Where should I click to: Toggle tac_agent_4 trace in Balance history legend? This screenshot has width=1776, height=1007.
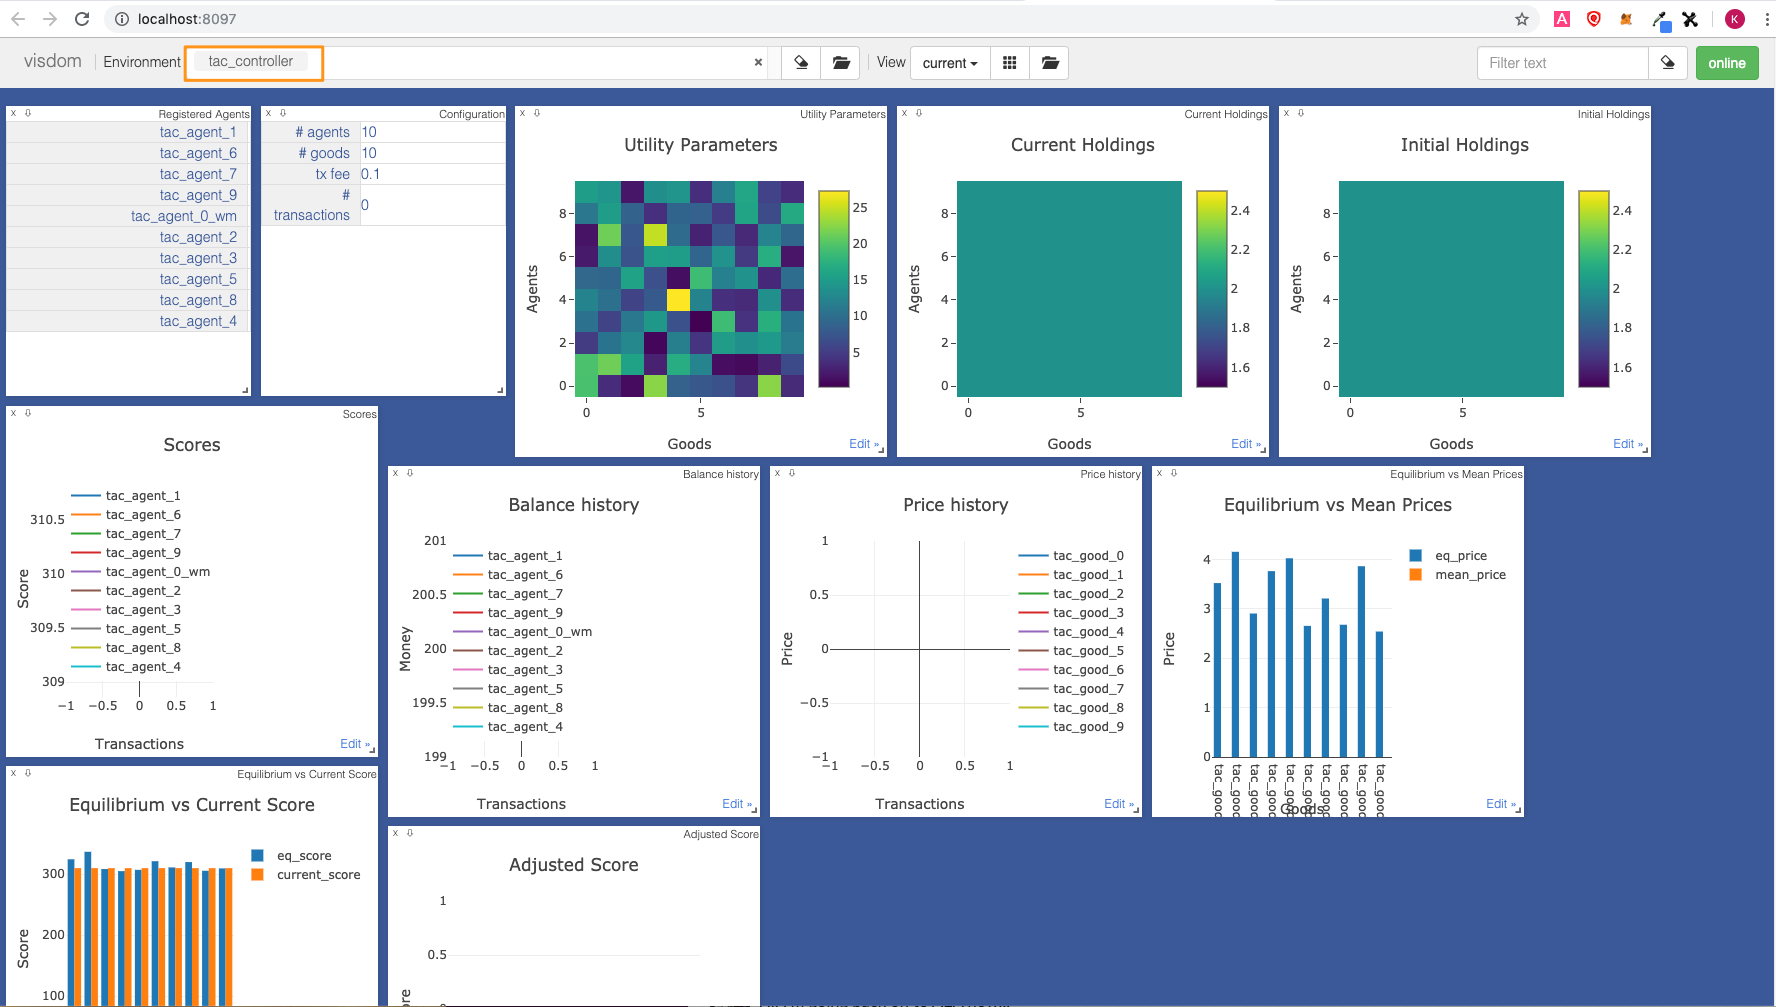pyautogui.click(x=509, y=727)
